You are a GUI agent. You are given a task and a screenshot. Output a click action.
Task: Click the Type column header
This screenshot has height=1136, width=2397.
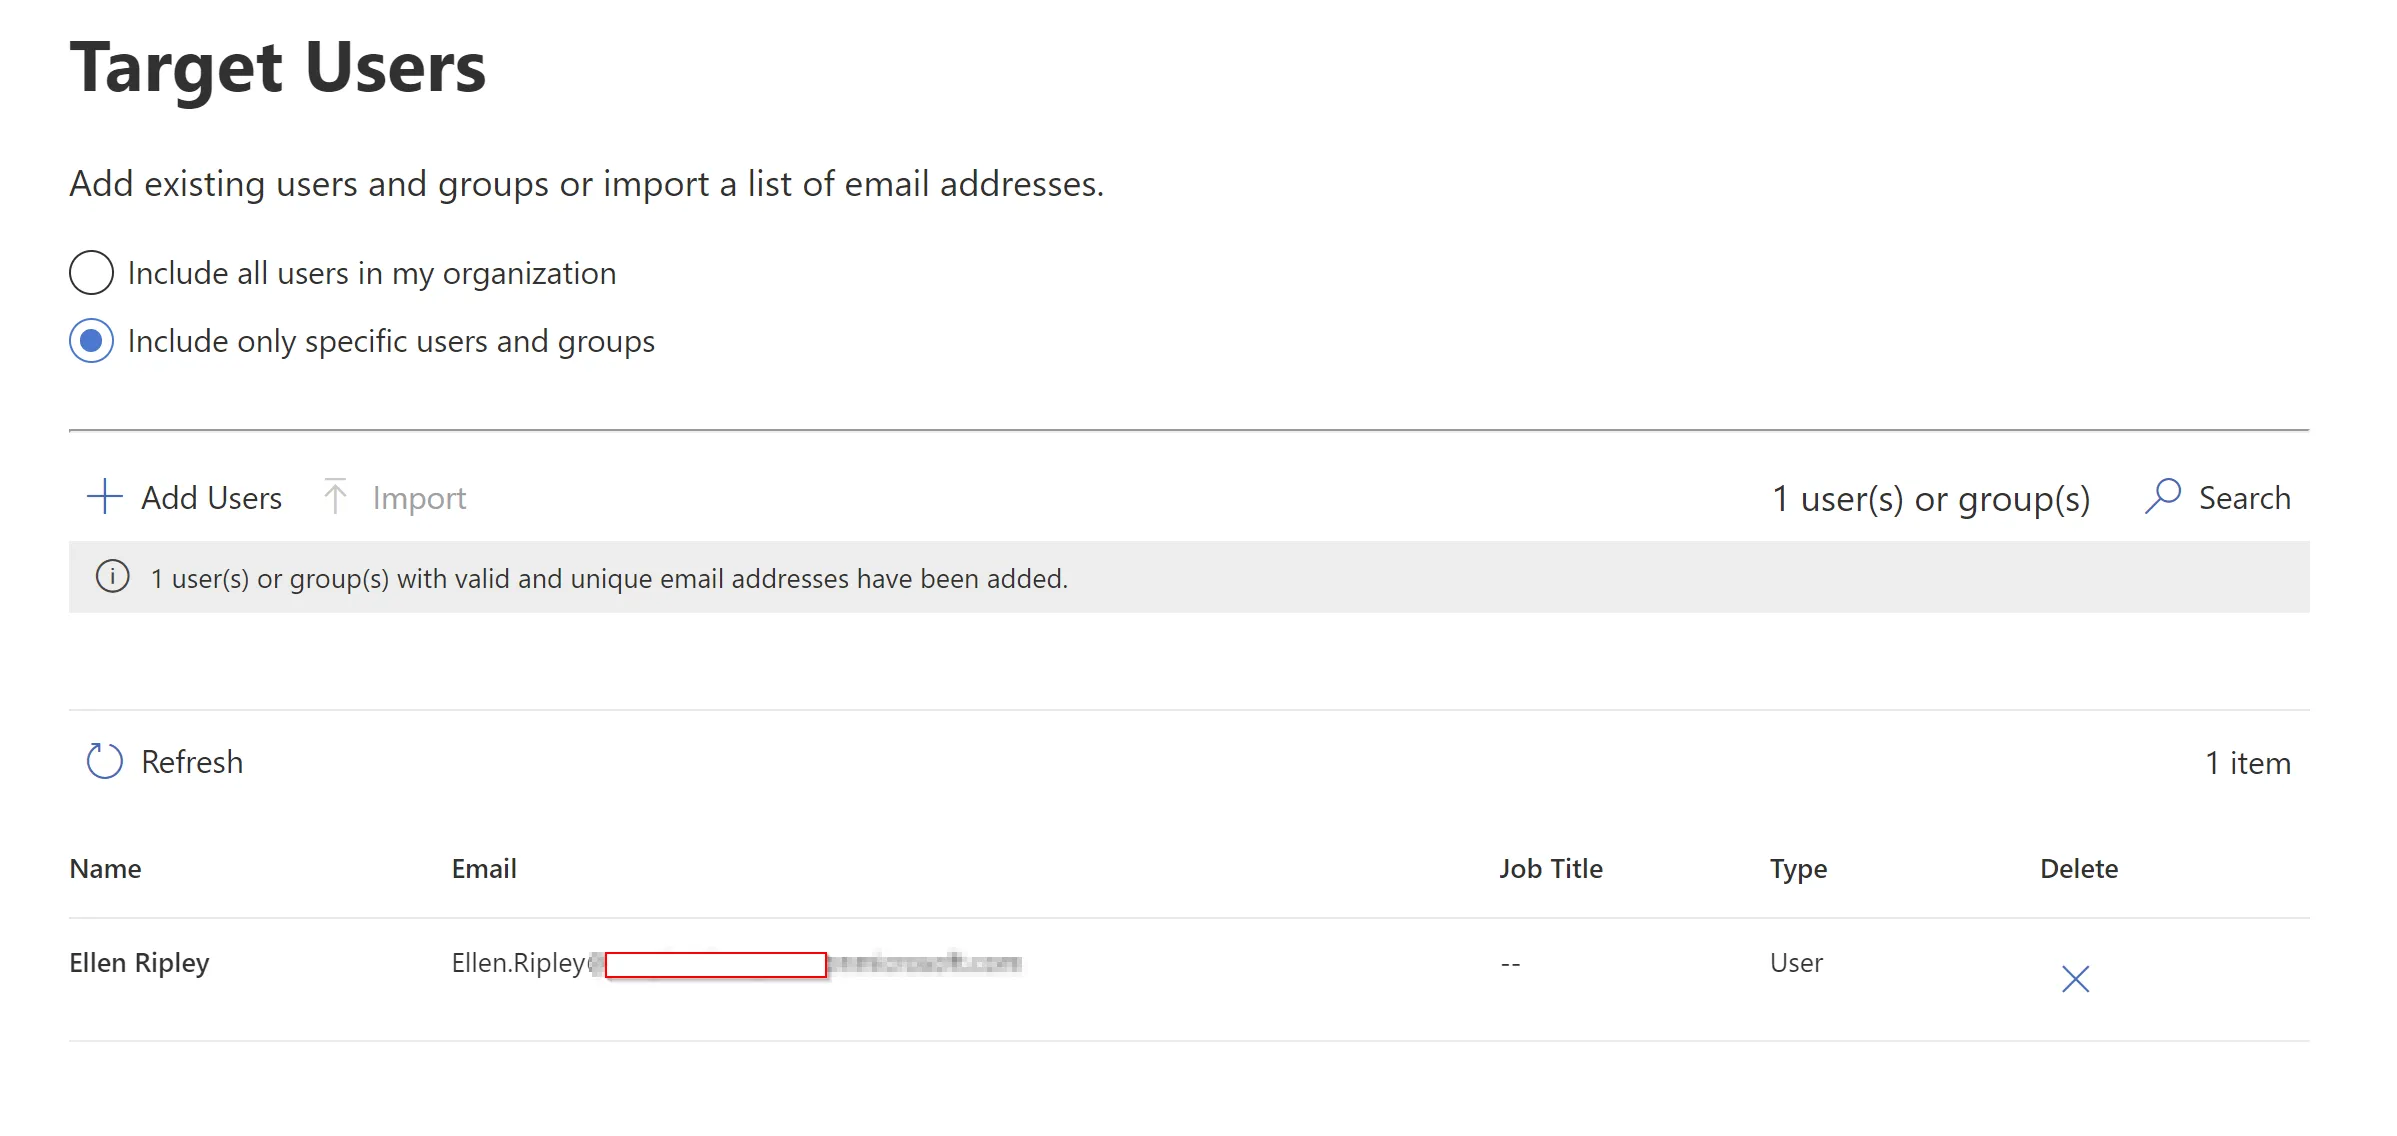pos(1798,869)
